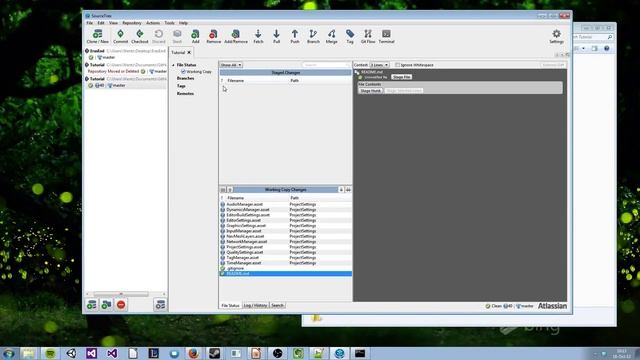Screen dimensions: 640x360
Task: Select the File Status bottom tab
Action: (230, 305)
